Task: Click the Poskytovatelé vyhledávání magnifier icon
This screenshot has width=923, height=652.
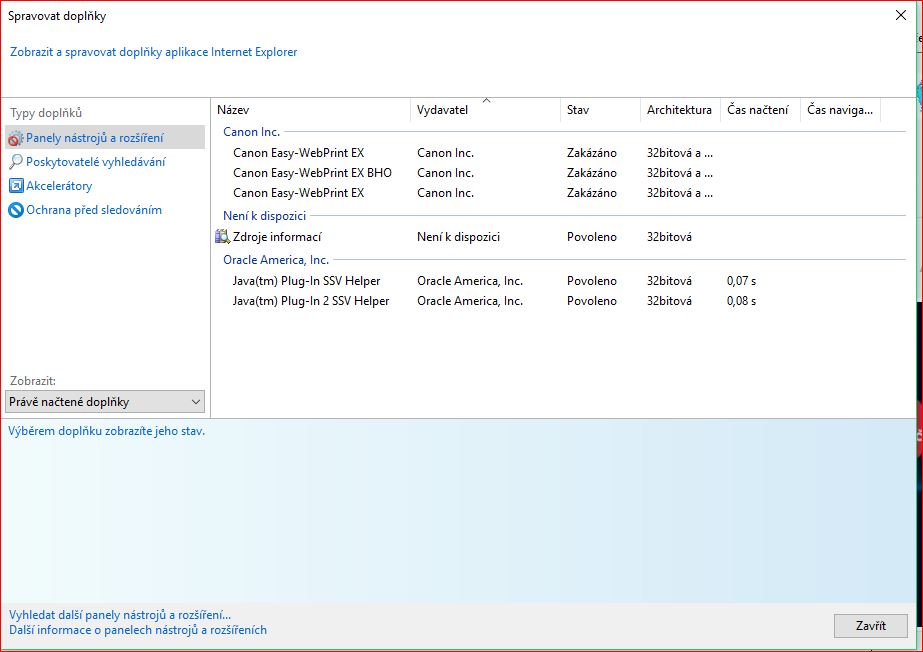Action: [15, 162]
